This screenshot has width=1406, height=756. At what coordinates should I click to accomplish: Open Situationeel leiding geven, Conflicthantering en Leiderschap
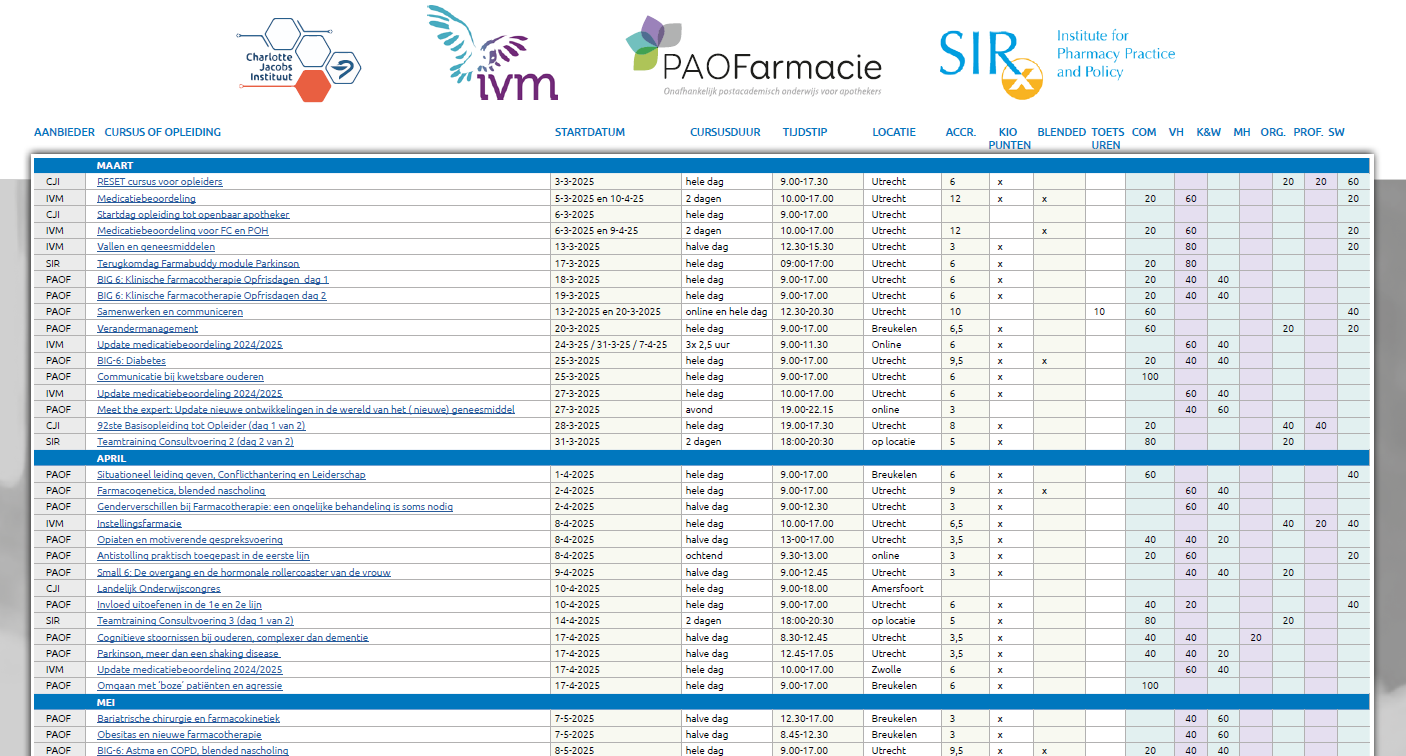click(x=231, y=475)
